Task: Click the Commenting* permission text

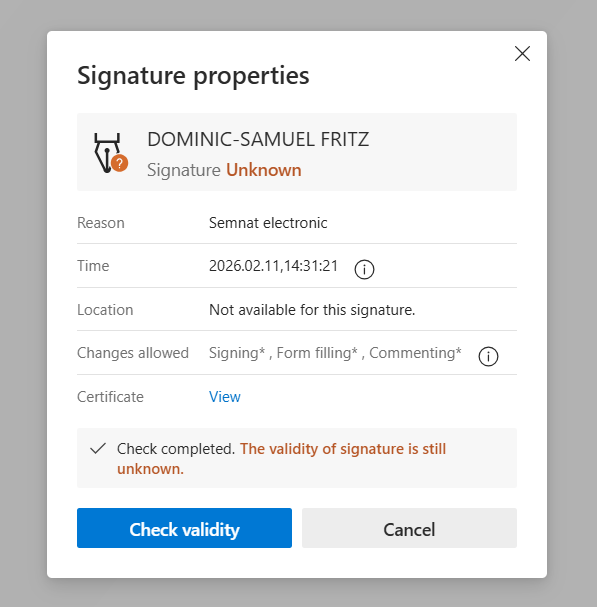Action: coord(415,353)
